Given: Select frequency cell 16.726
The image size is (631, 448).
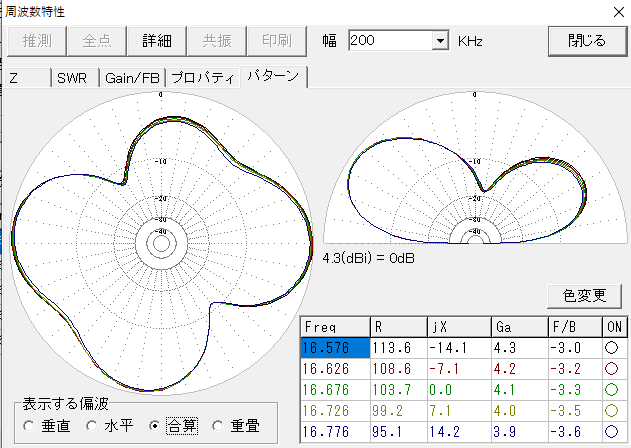Looking at the screenshot, I should coord(335,411).
